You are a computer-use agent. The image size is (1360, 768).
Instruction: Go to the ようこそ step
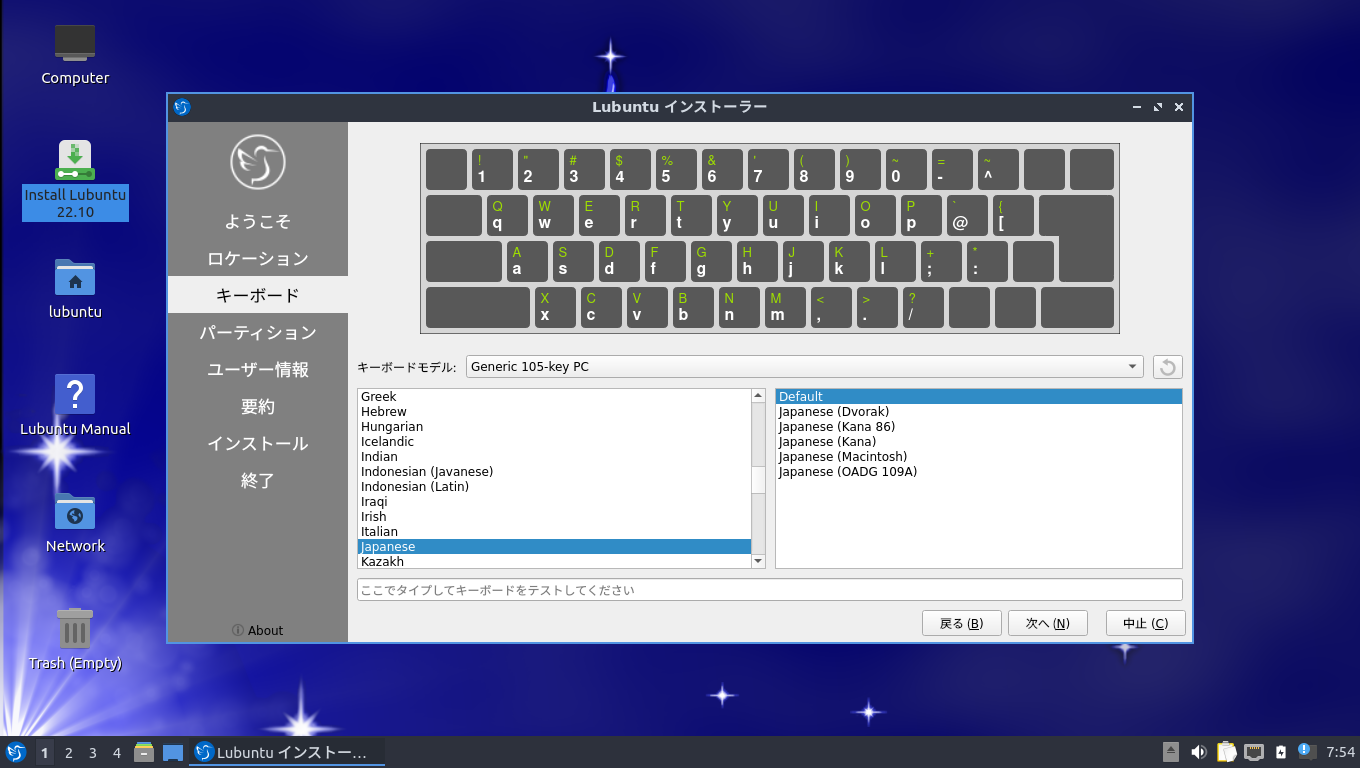[x=258, y=221]
